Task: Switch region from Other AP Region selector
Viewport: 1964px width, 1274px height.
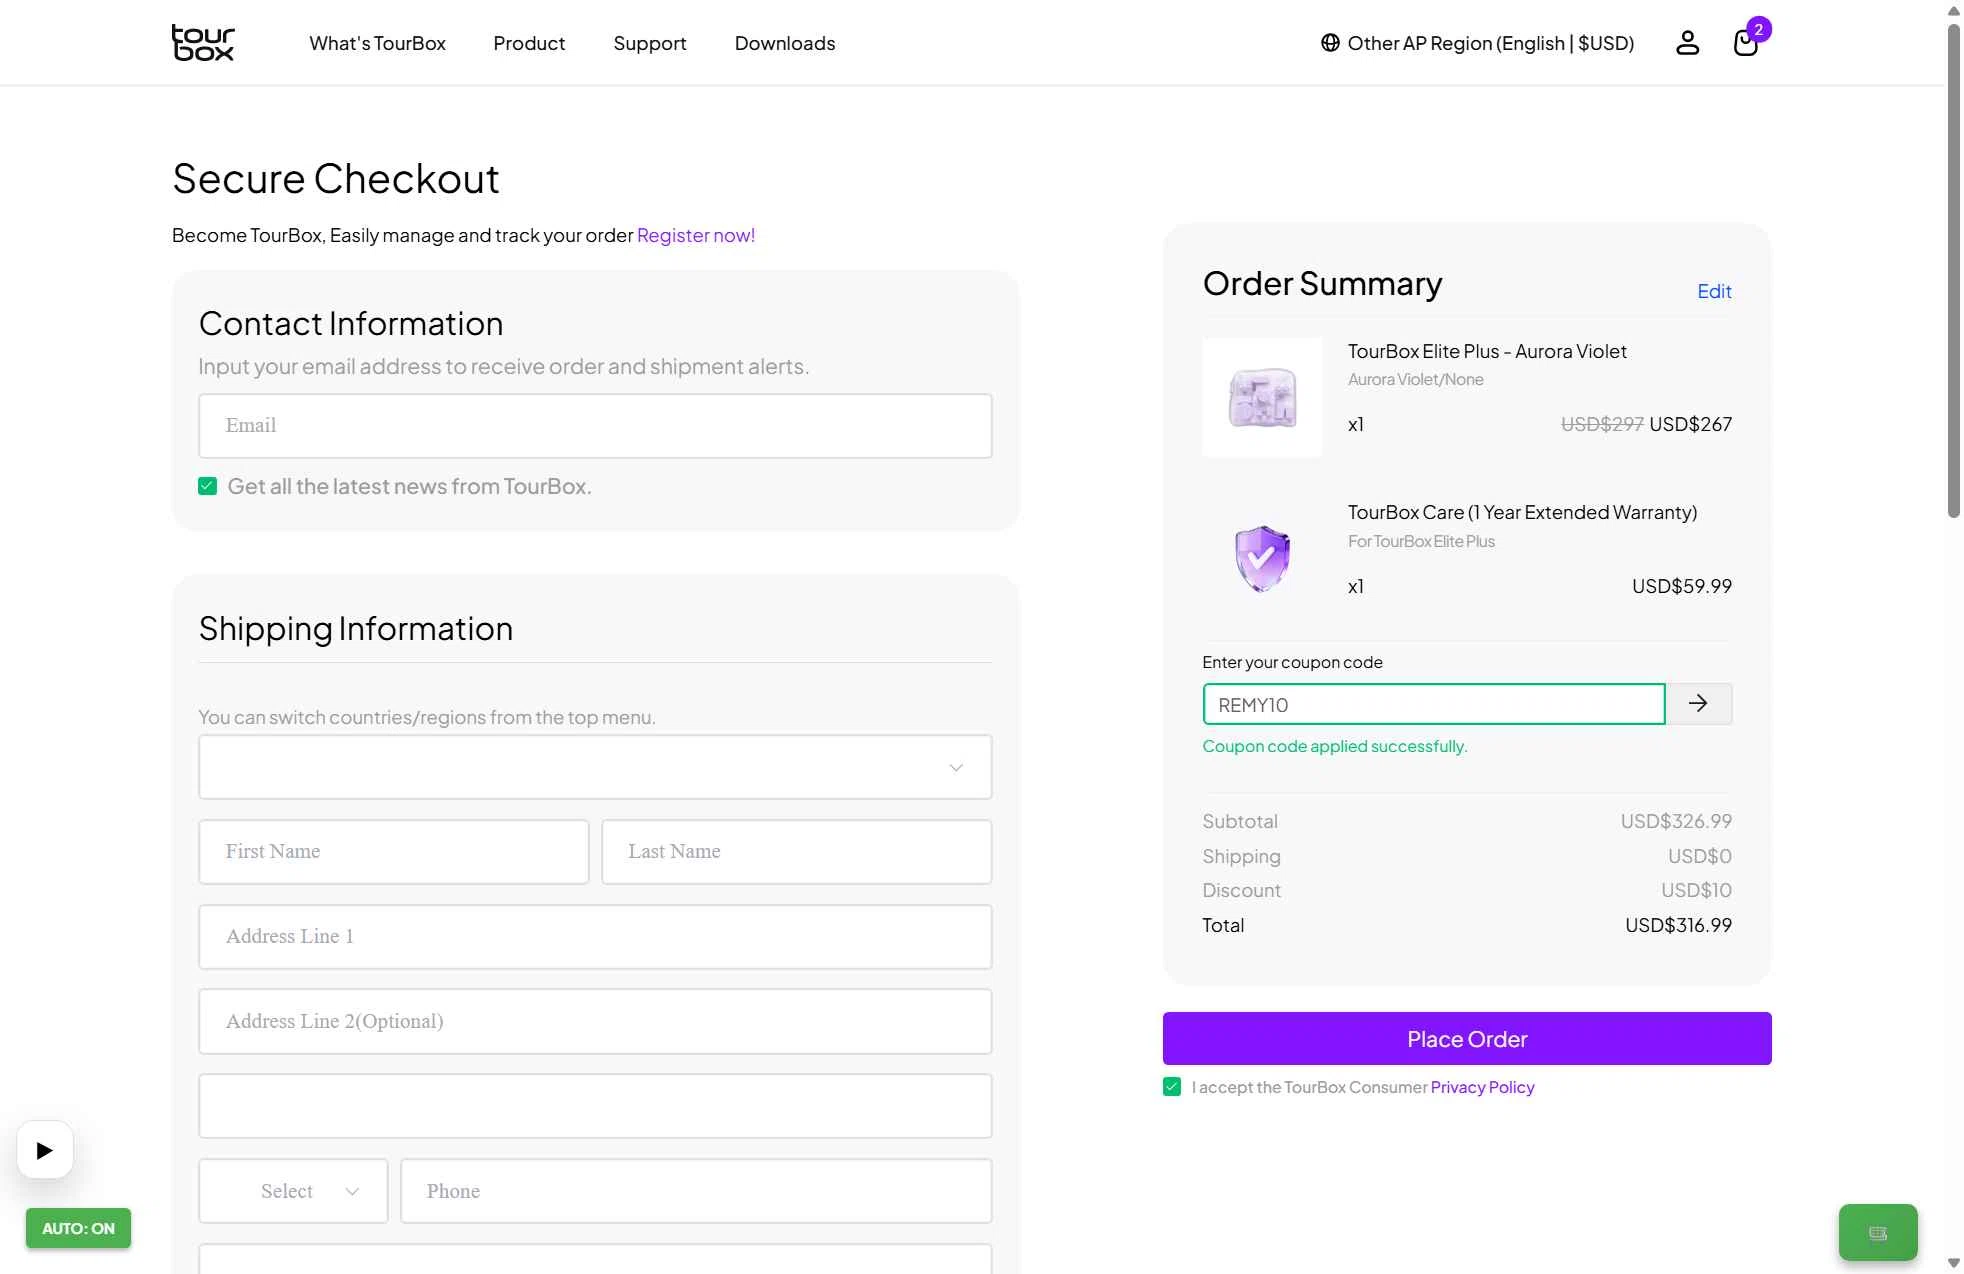Action: pyautogui.click(x=1478, y=43)
